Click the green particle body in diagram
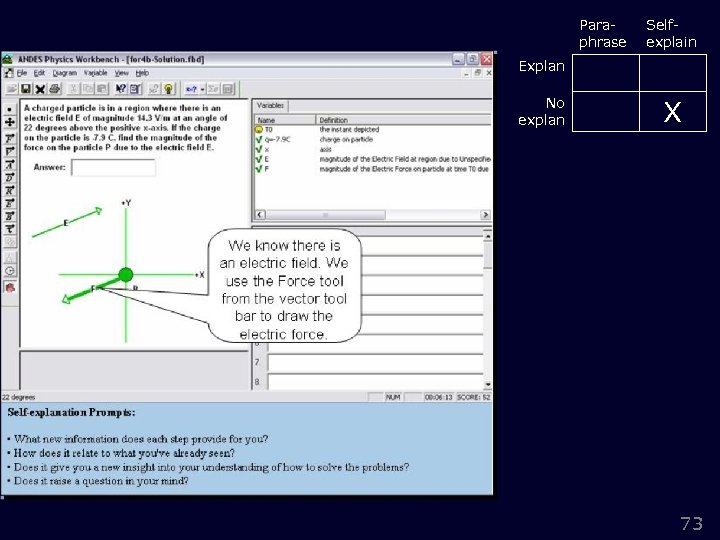This screenshot has width=720, height=540. pyautogui.click(x=125, y=275)
